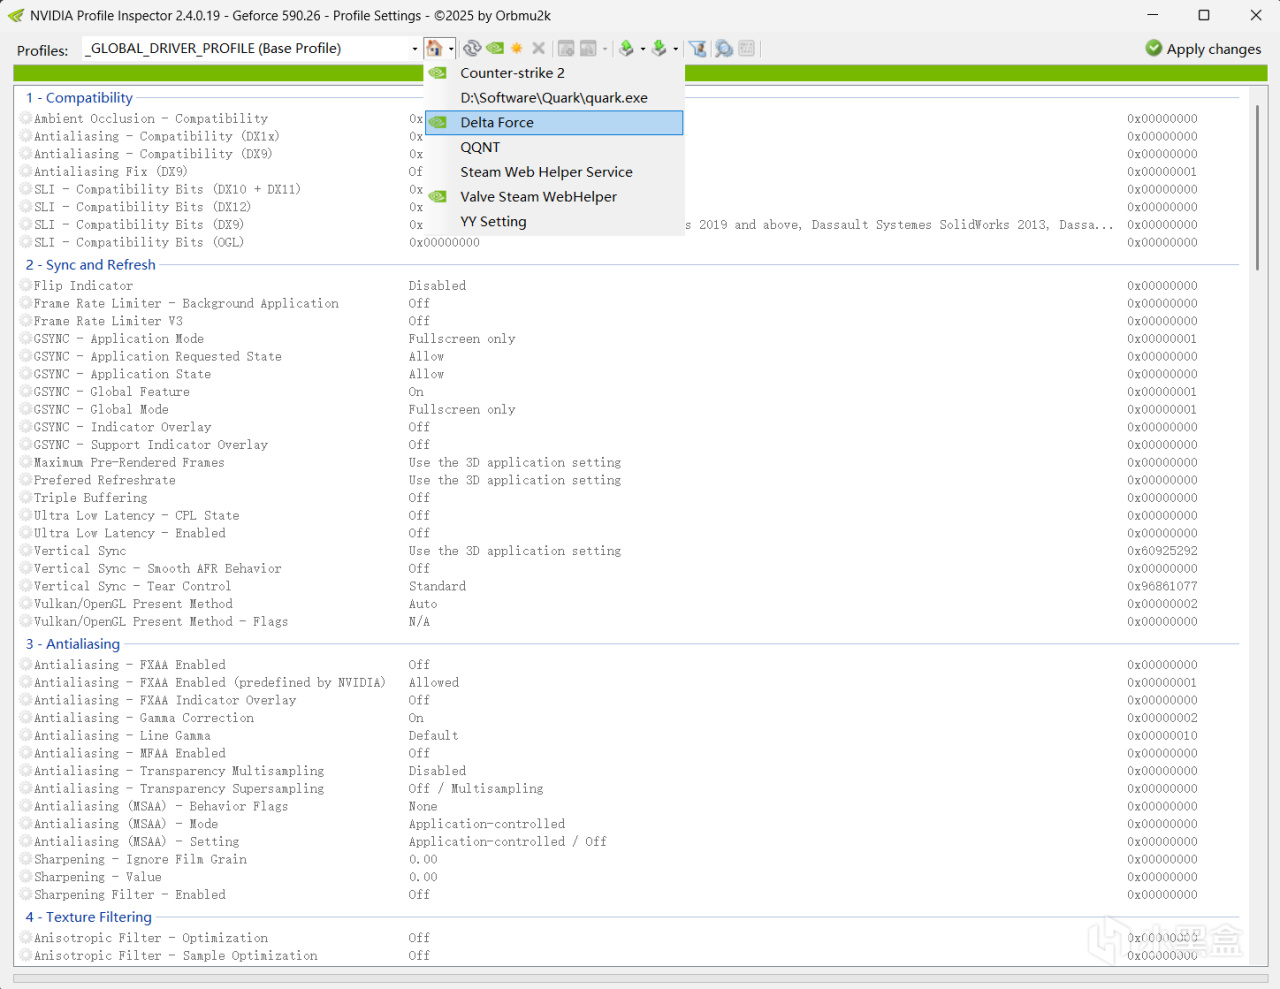The image size is (1280, 989).
Task: Click the grey X delete profile icon
Action: [x=539, y=48]
